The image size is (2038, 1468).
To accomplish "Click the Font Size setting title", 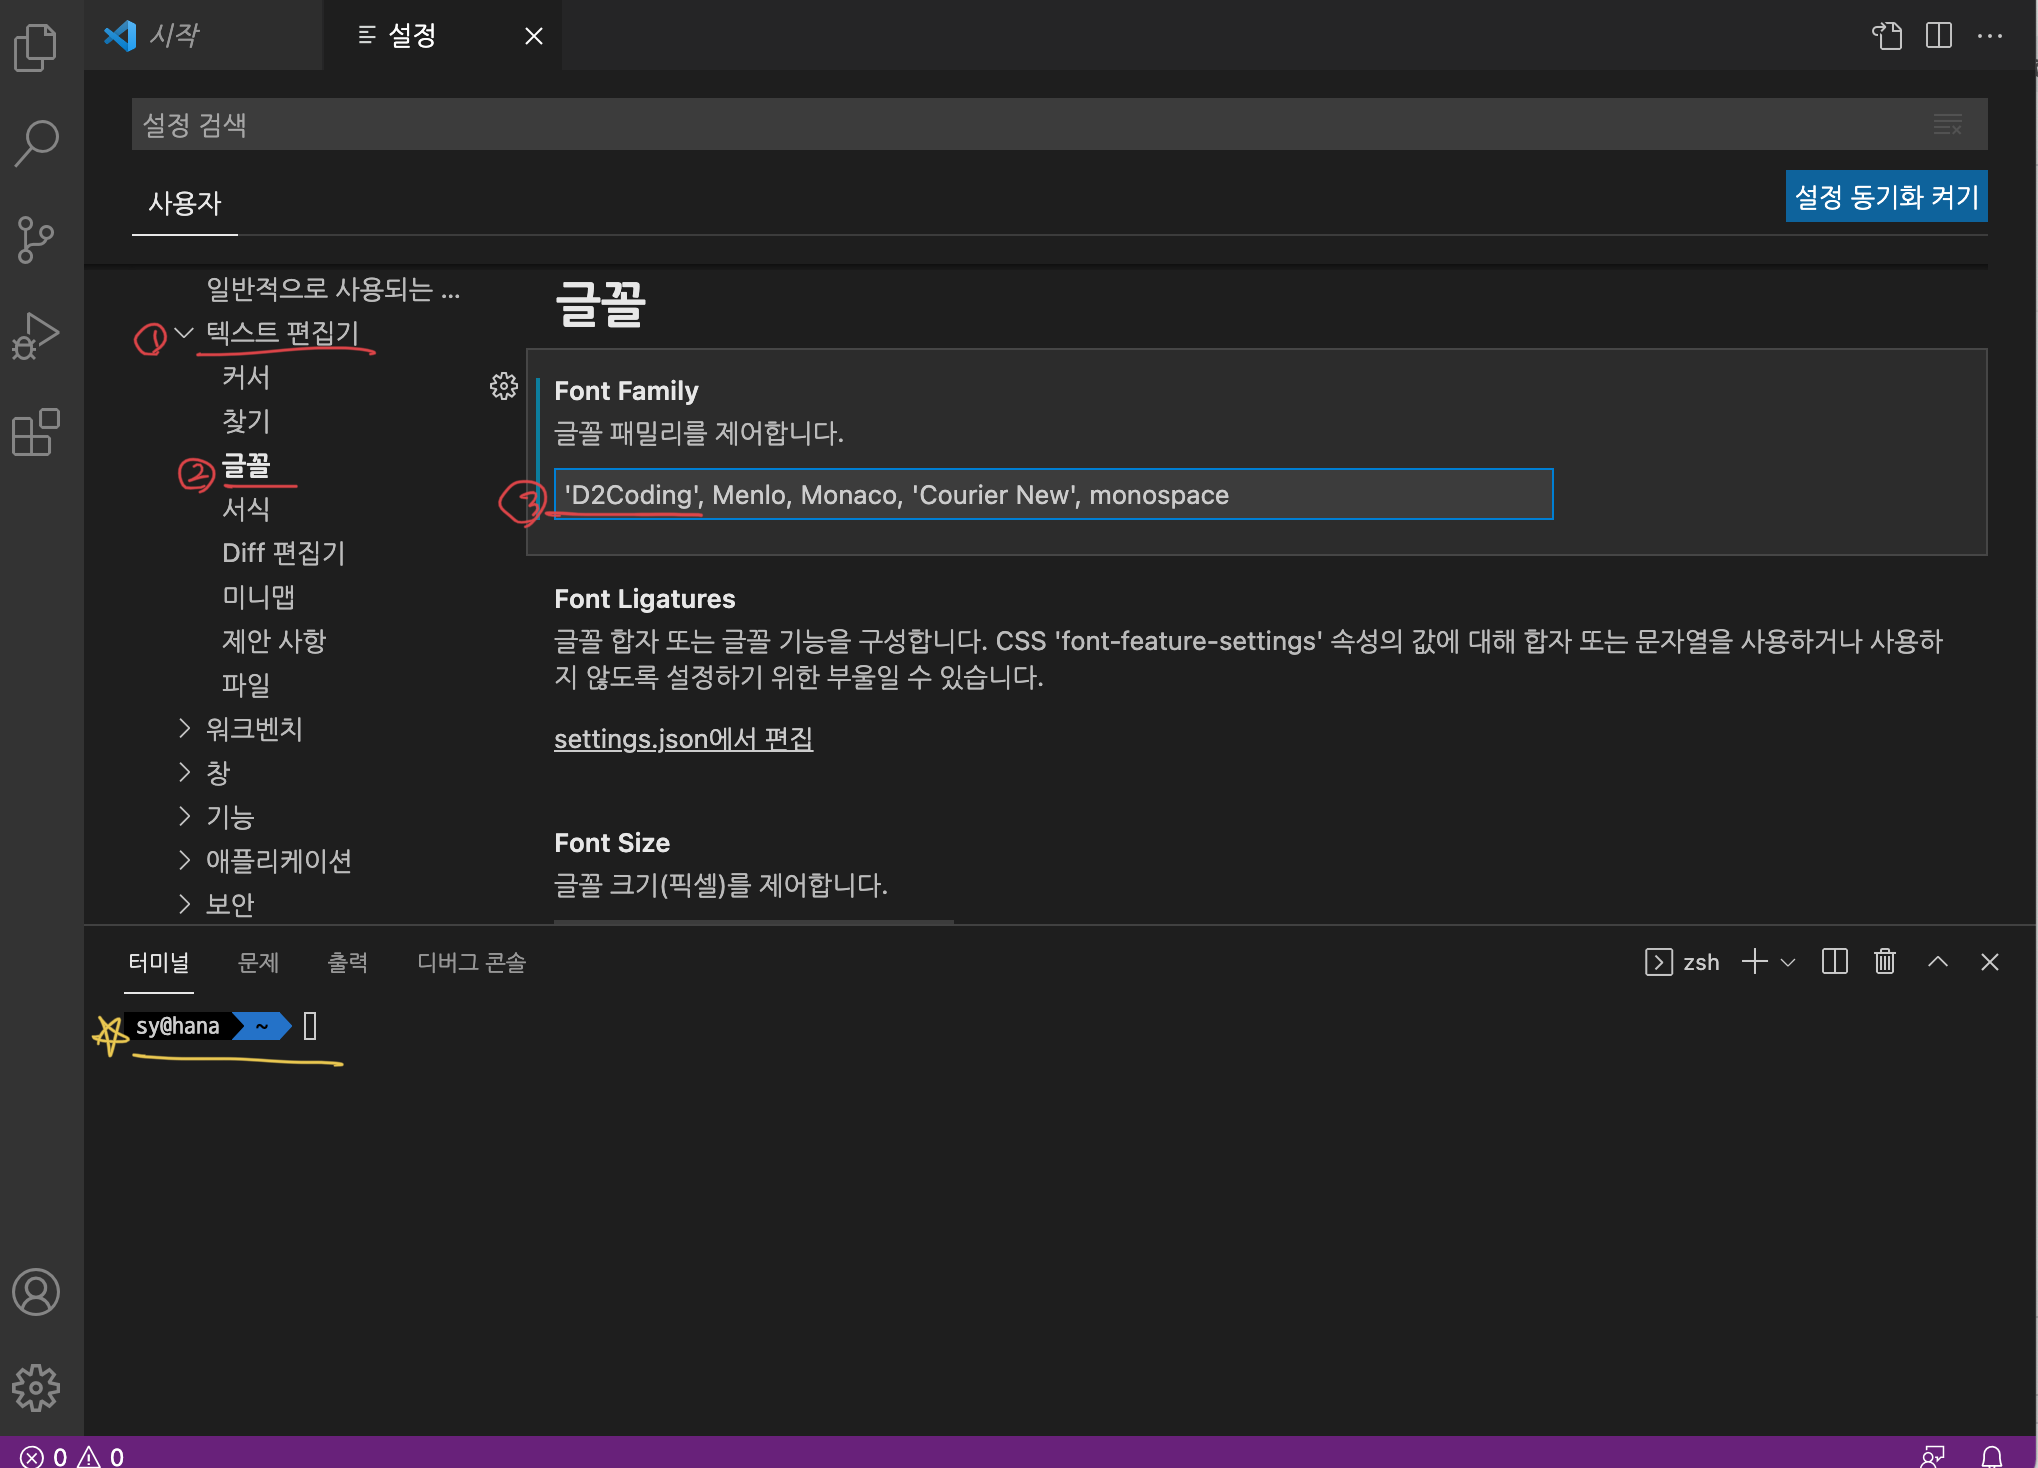I will [x=612, y=843].
